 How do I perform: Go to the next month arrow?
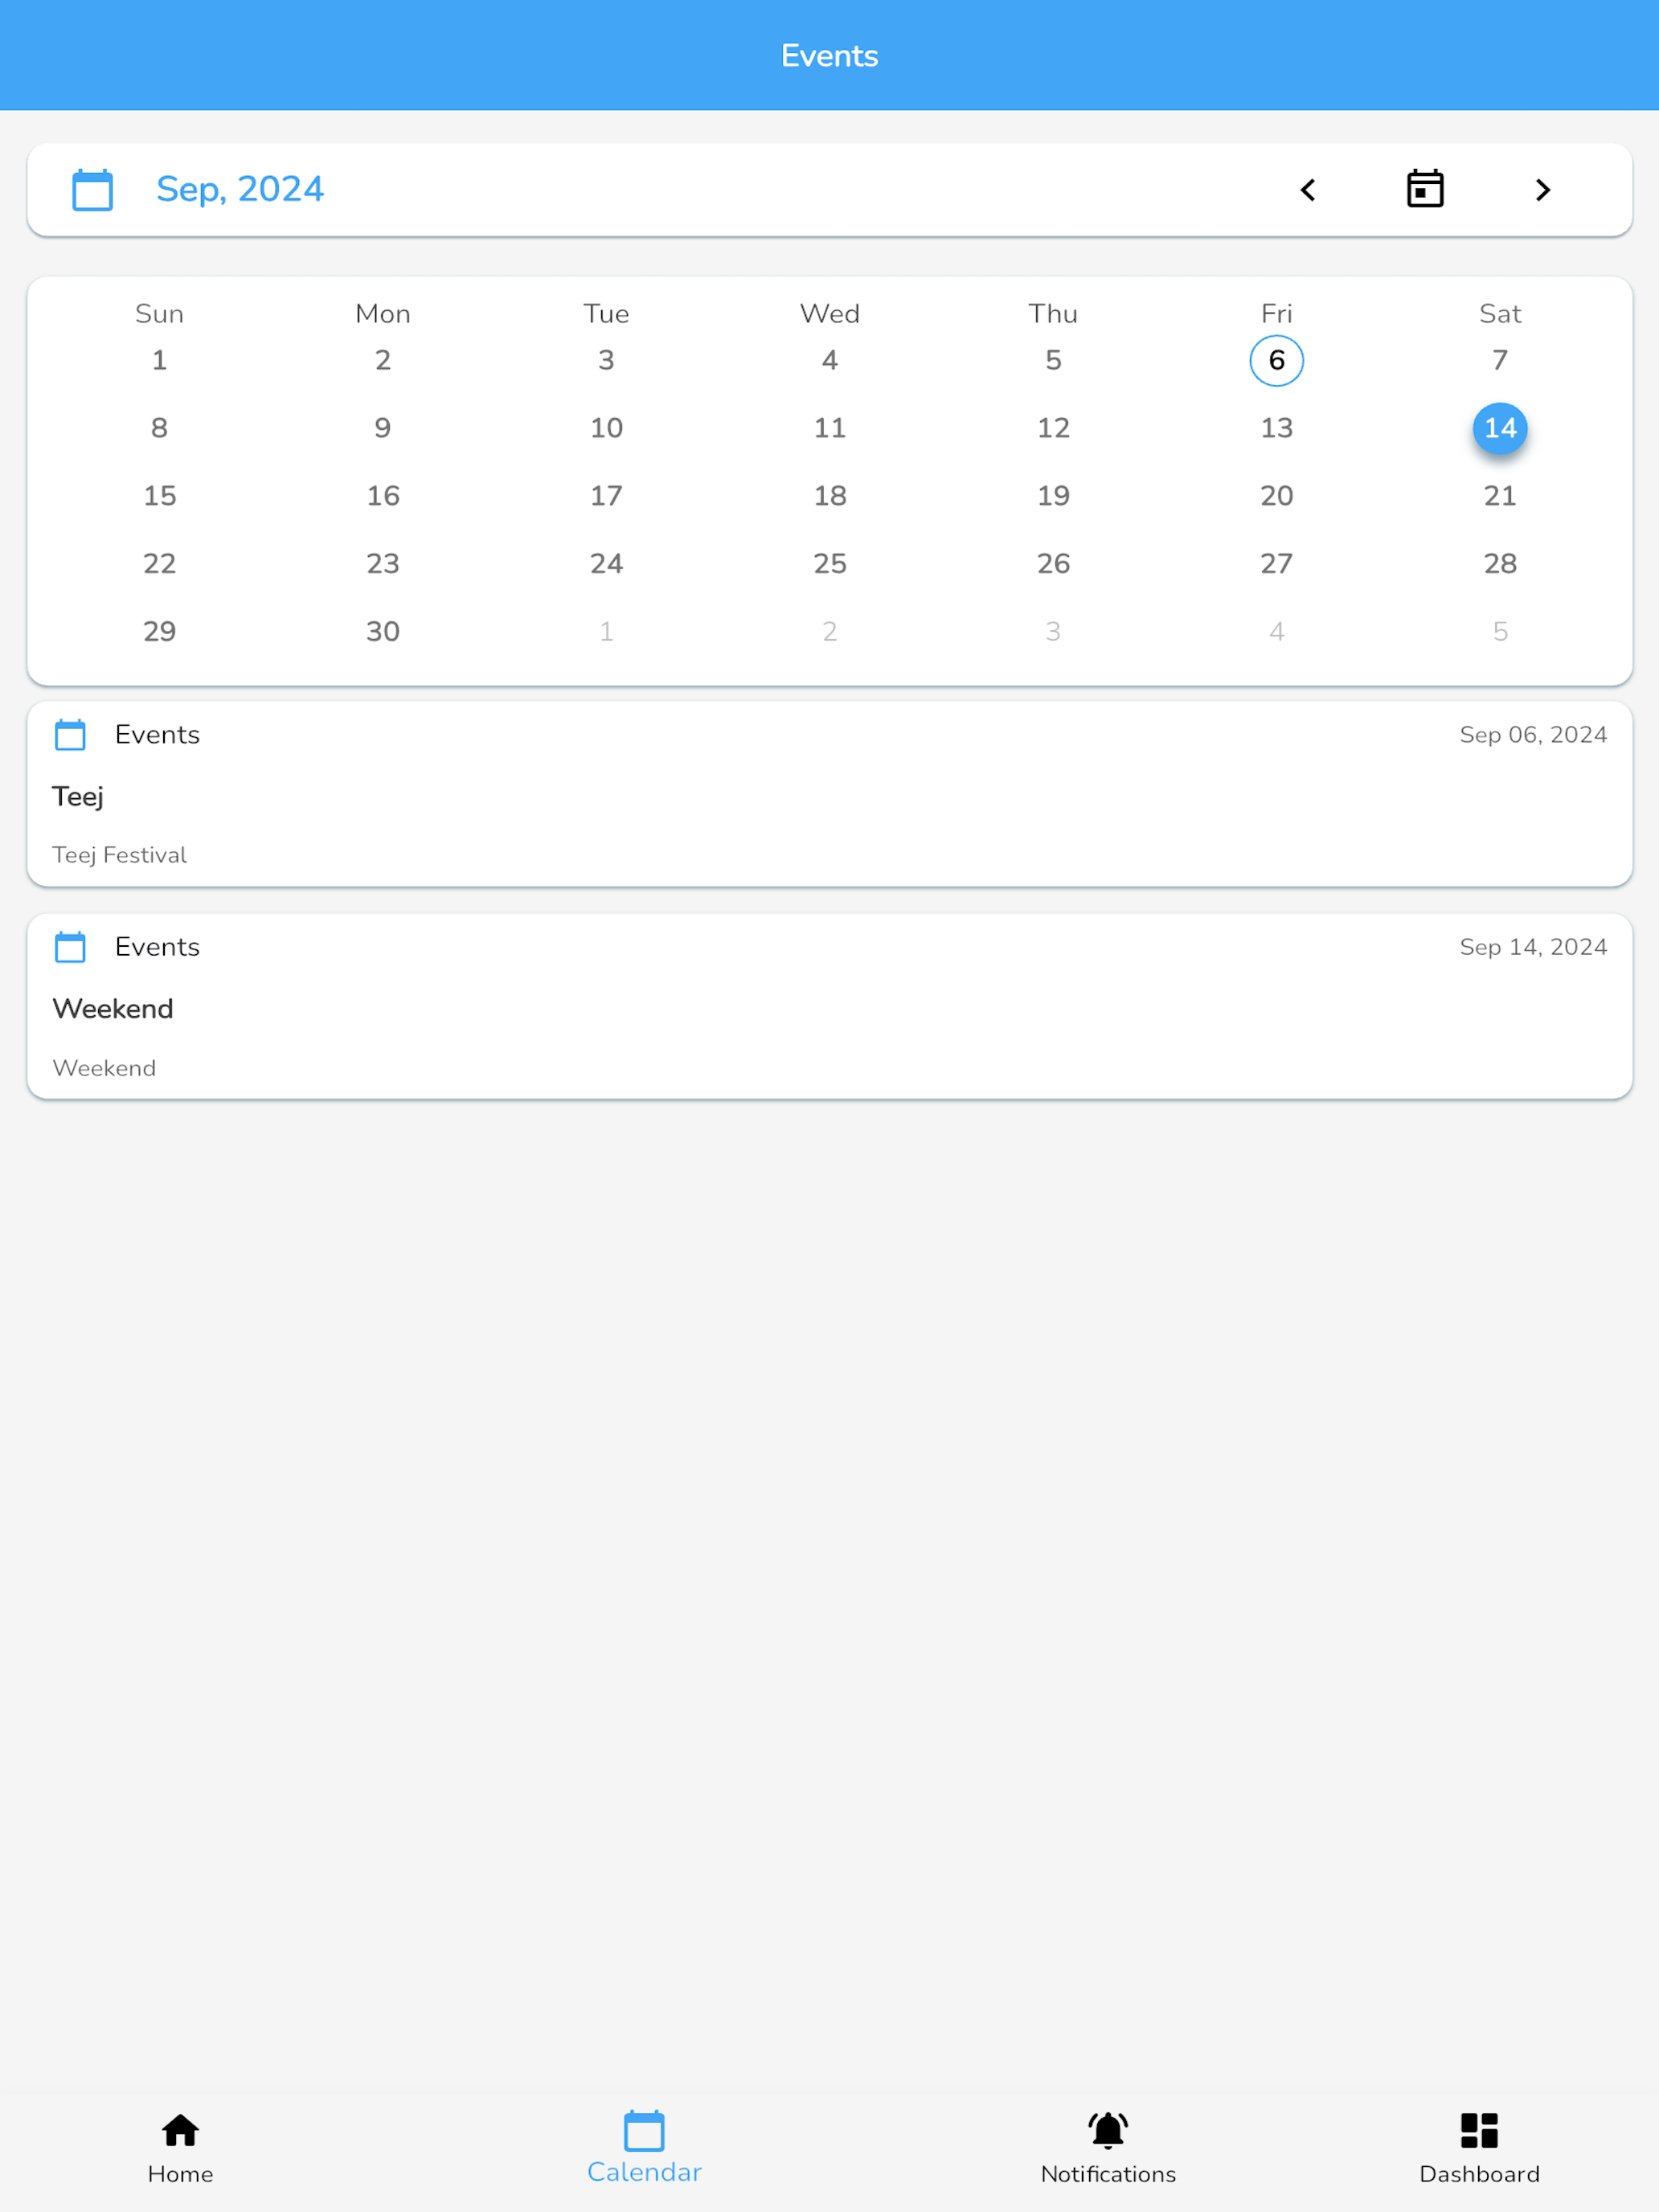pyautogui.click(x=1542, y=190)
